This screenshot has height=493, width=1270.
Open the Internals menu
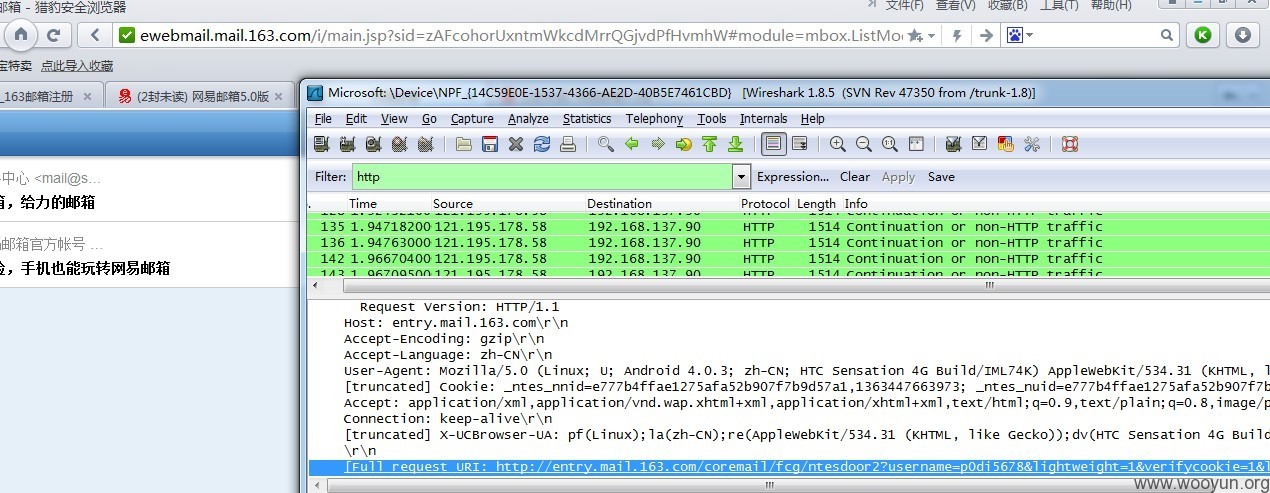(x=764, y=118)
